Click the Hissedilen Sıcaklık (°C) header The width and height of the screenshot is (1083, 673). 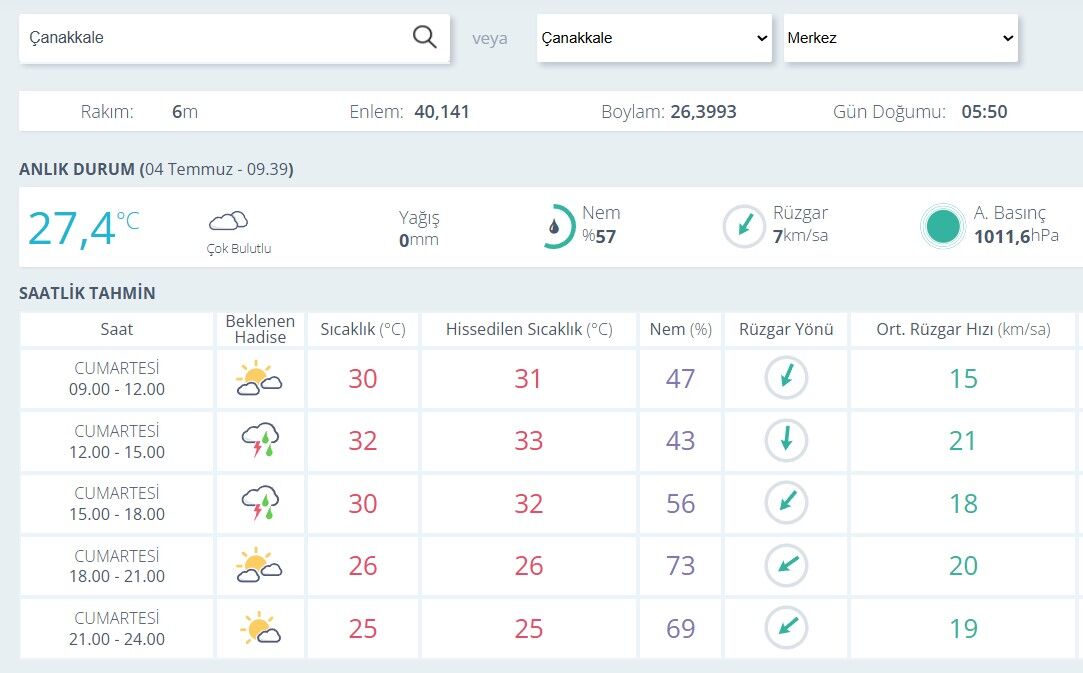529,329
